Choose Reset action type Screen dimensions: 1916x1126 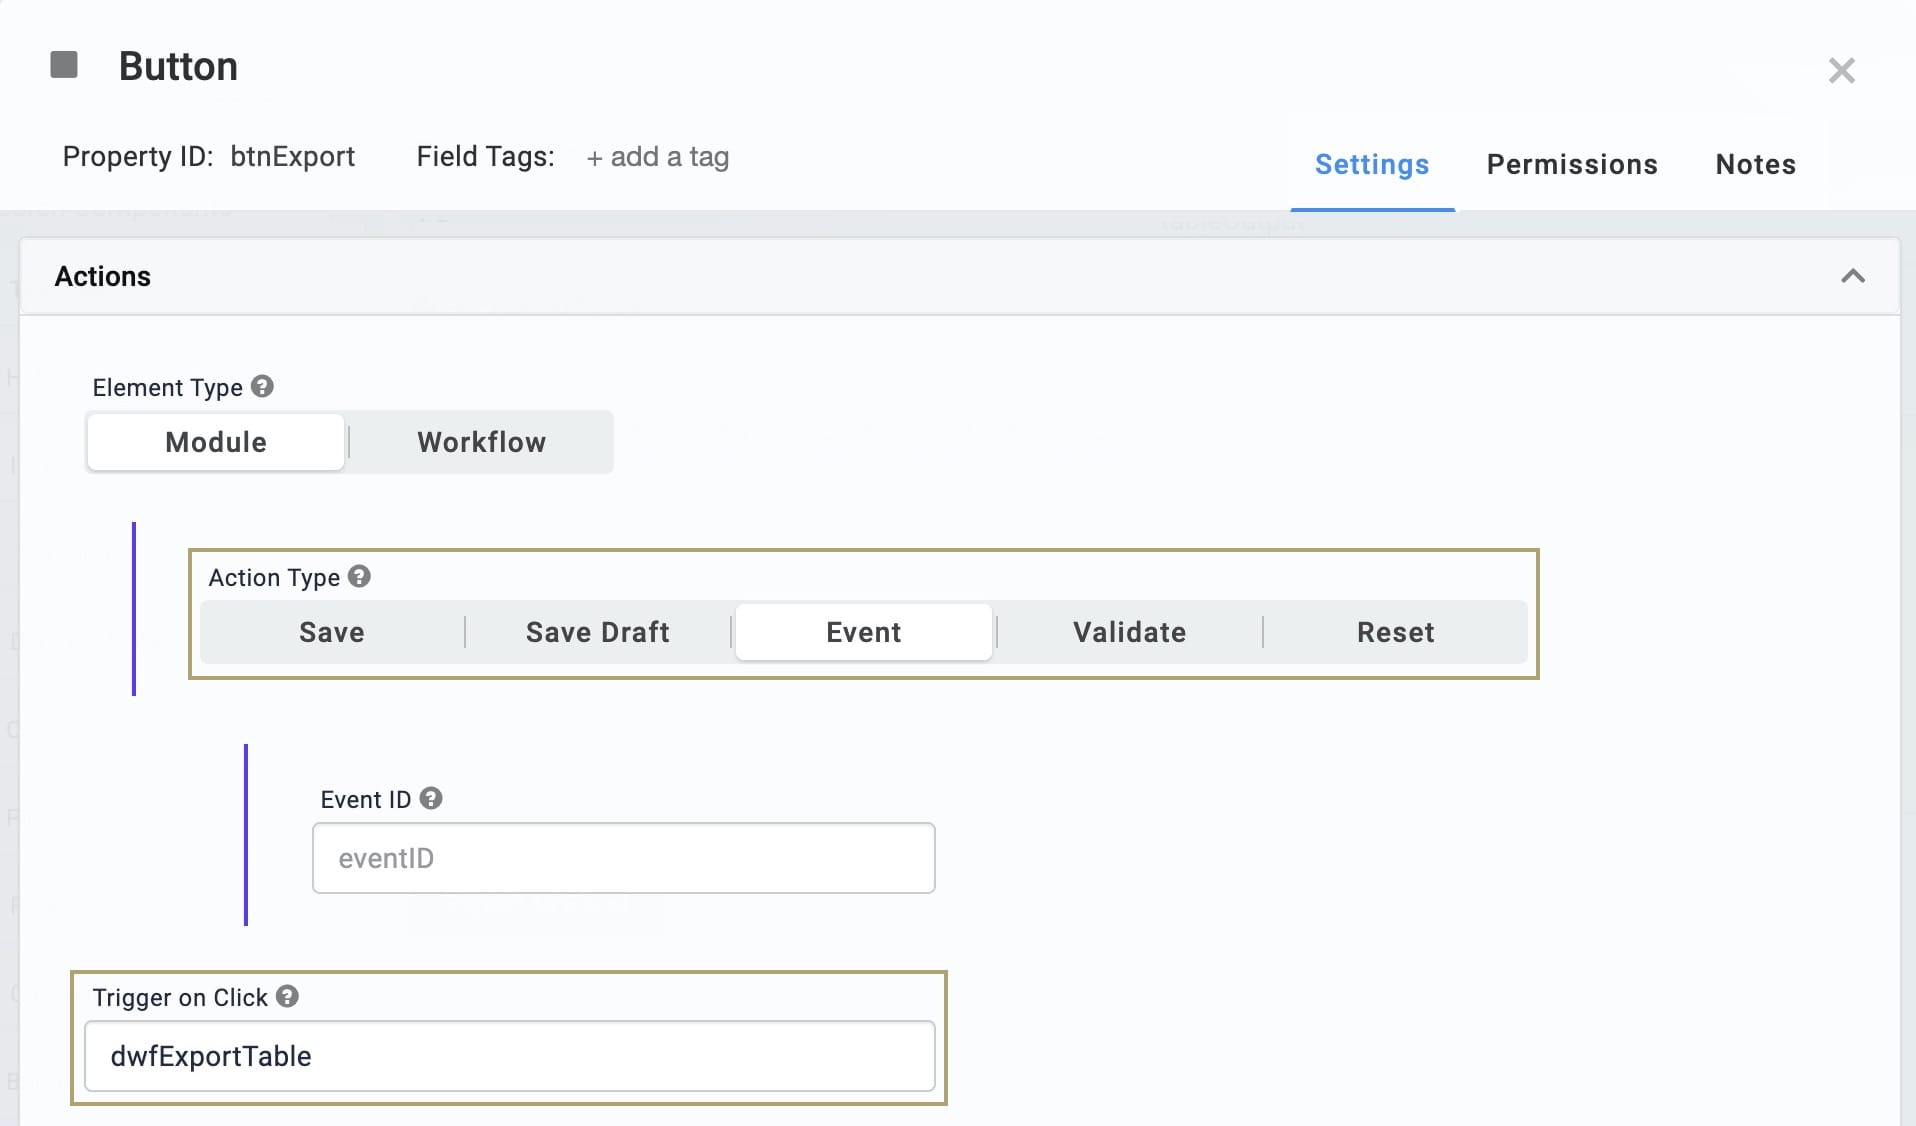tap(1396, 632)
